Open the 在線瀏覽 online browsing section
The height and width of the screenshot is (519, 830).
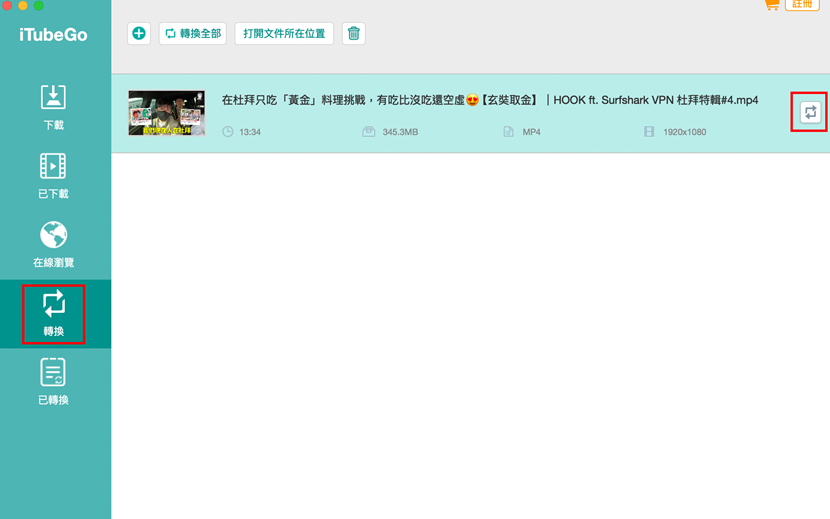click(x=53, y=245)
